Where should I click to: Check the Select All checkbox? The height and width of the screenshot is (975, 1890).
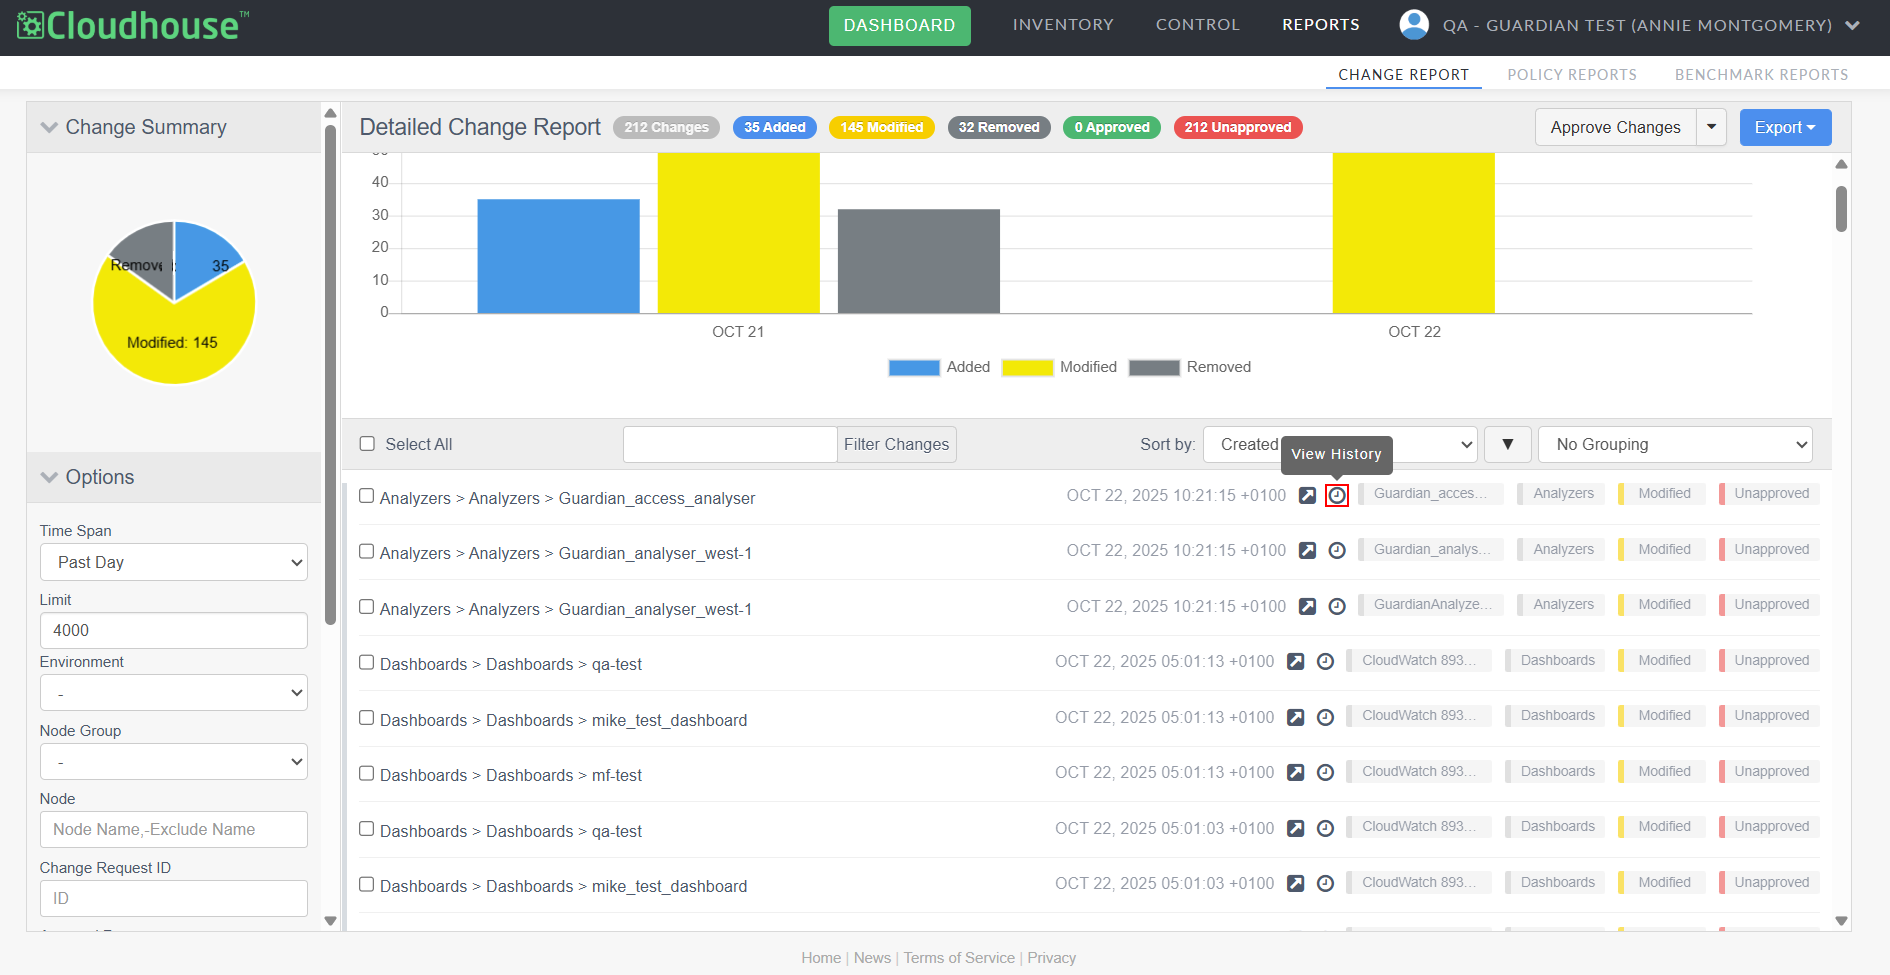click(x=367, y=444)
